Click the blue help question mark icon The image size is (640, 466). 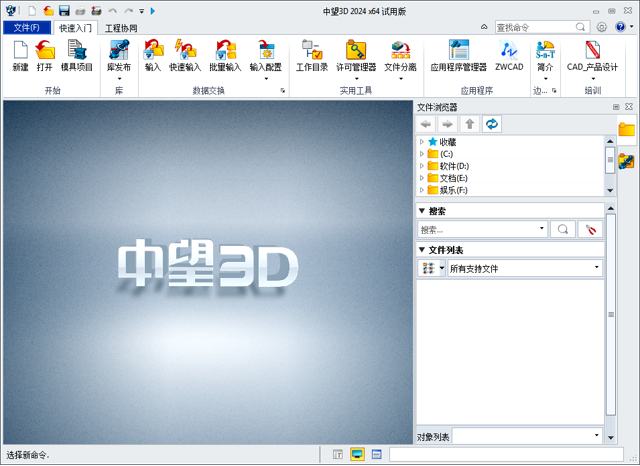point(620,27)
